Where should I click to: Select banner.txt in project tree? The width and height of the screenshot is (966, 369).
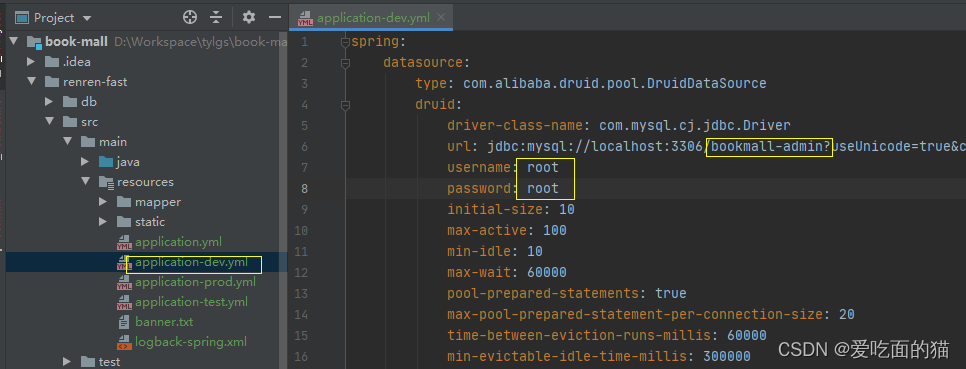tap(164, 322)
